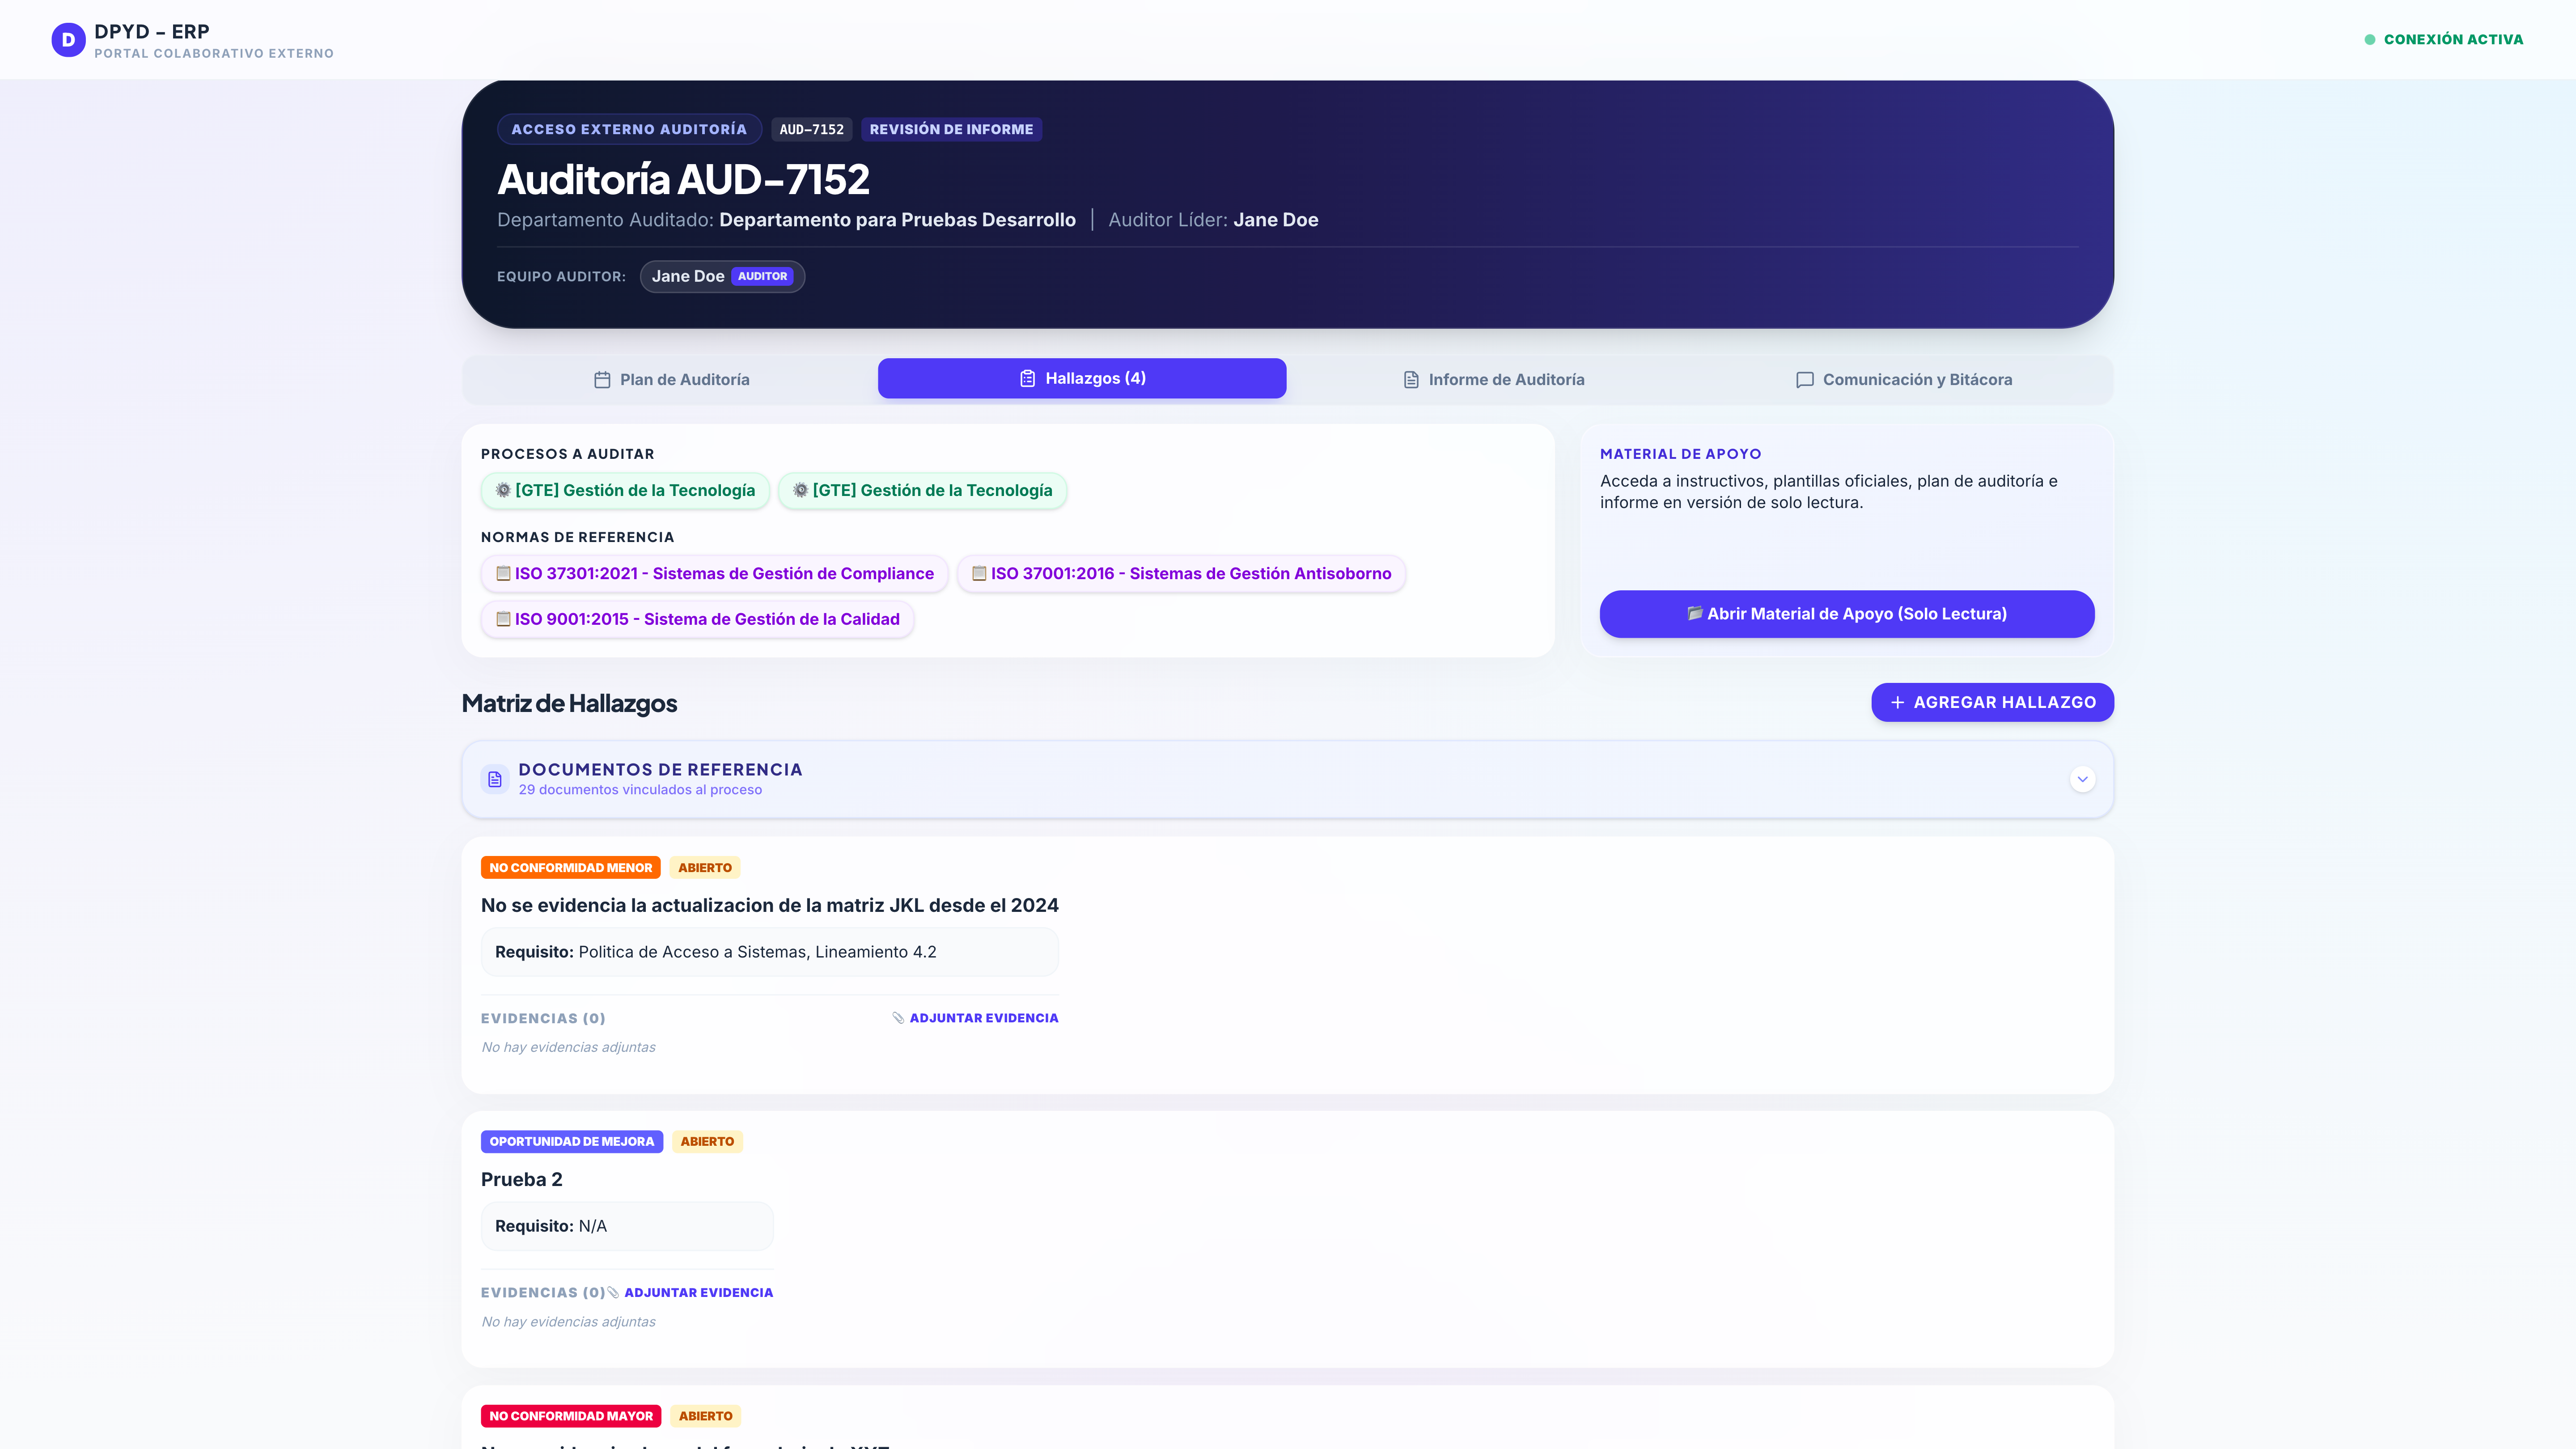2576x1449 pixels.
Task: Click paperclip icon for Prueba 2 finding
Action: pos(613,1292)
